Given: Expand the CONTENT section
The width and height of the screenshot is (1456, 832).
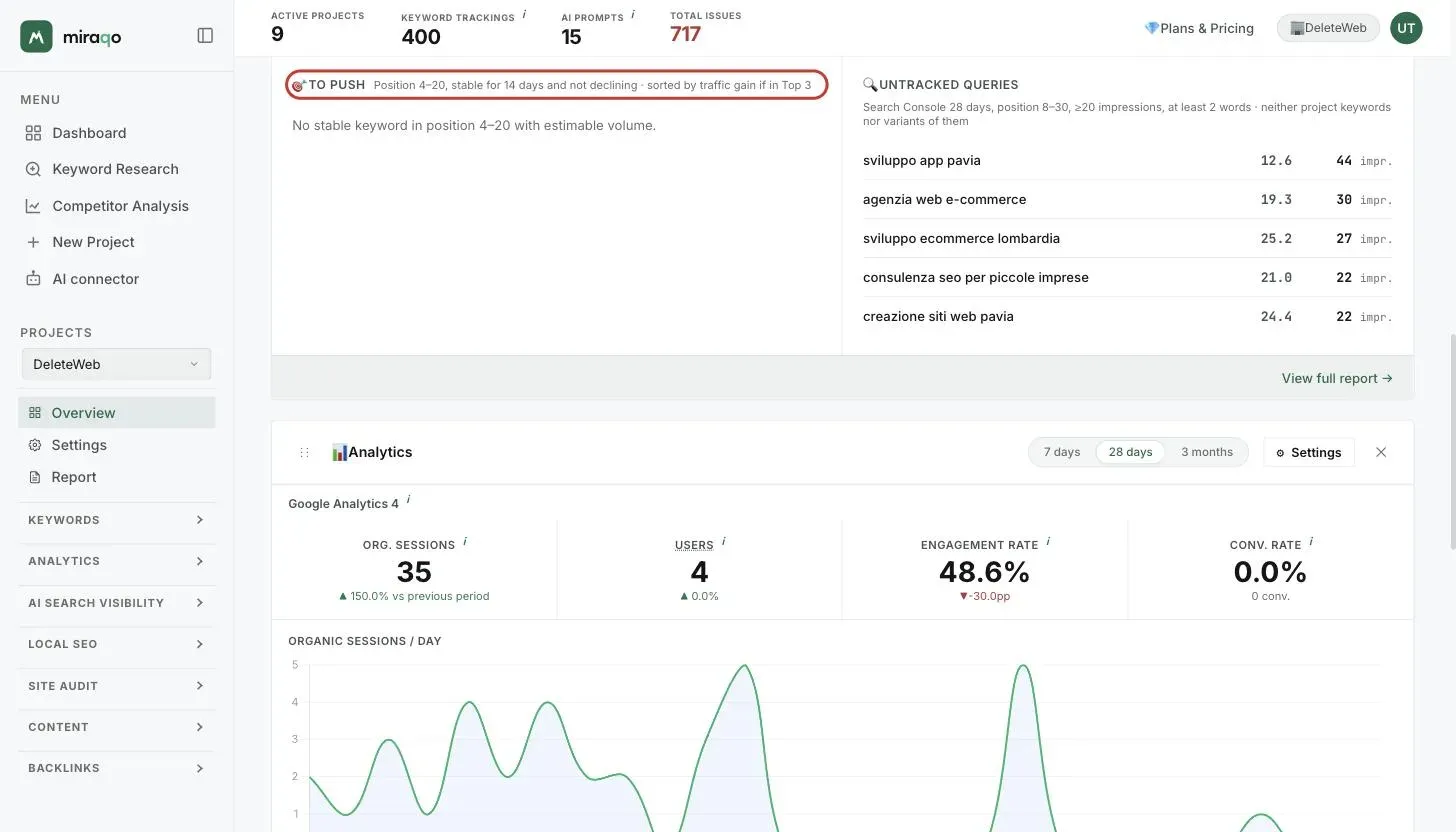Looking at the screenshot, I should (116, 727).
